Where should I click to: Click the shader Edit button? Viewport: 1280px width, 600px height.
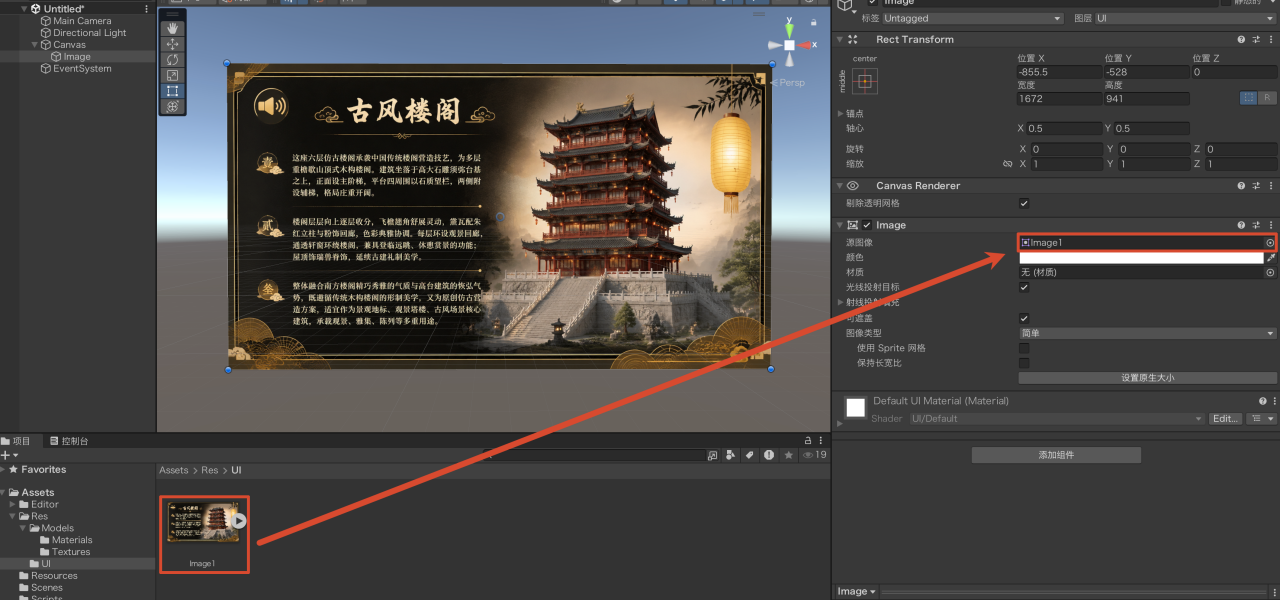(1225, 419)
